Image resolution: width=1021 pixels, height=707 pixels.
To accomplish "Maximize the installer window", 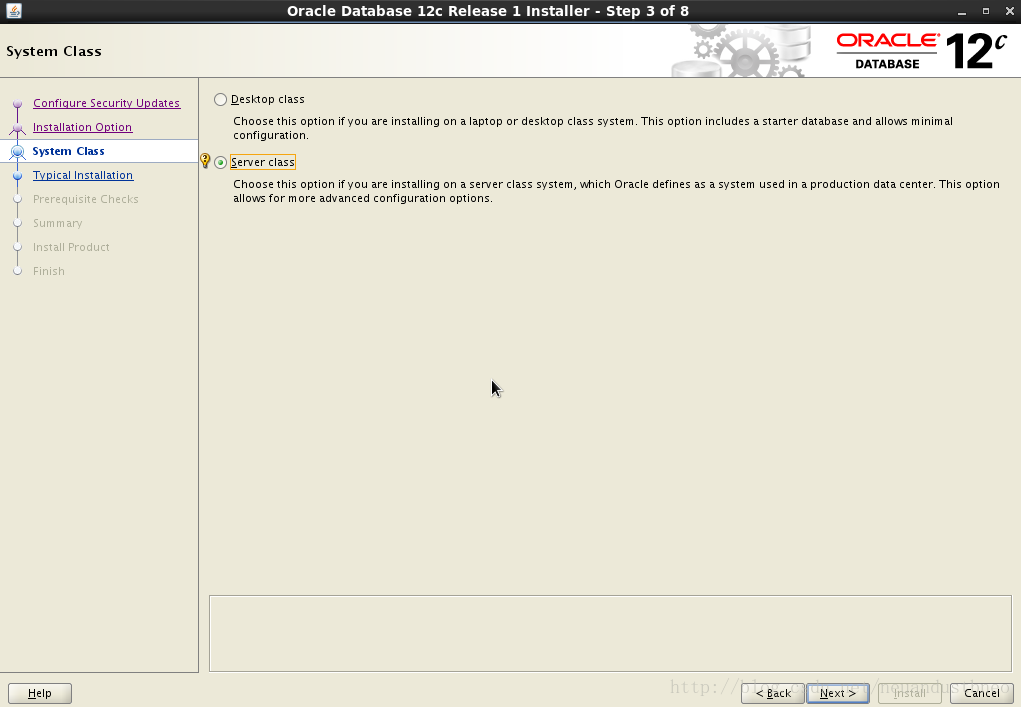I will pos(986,11).
